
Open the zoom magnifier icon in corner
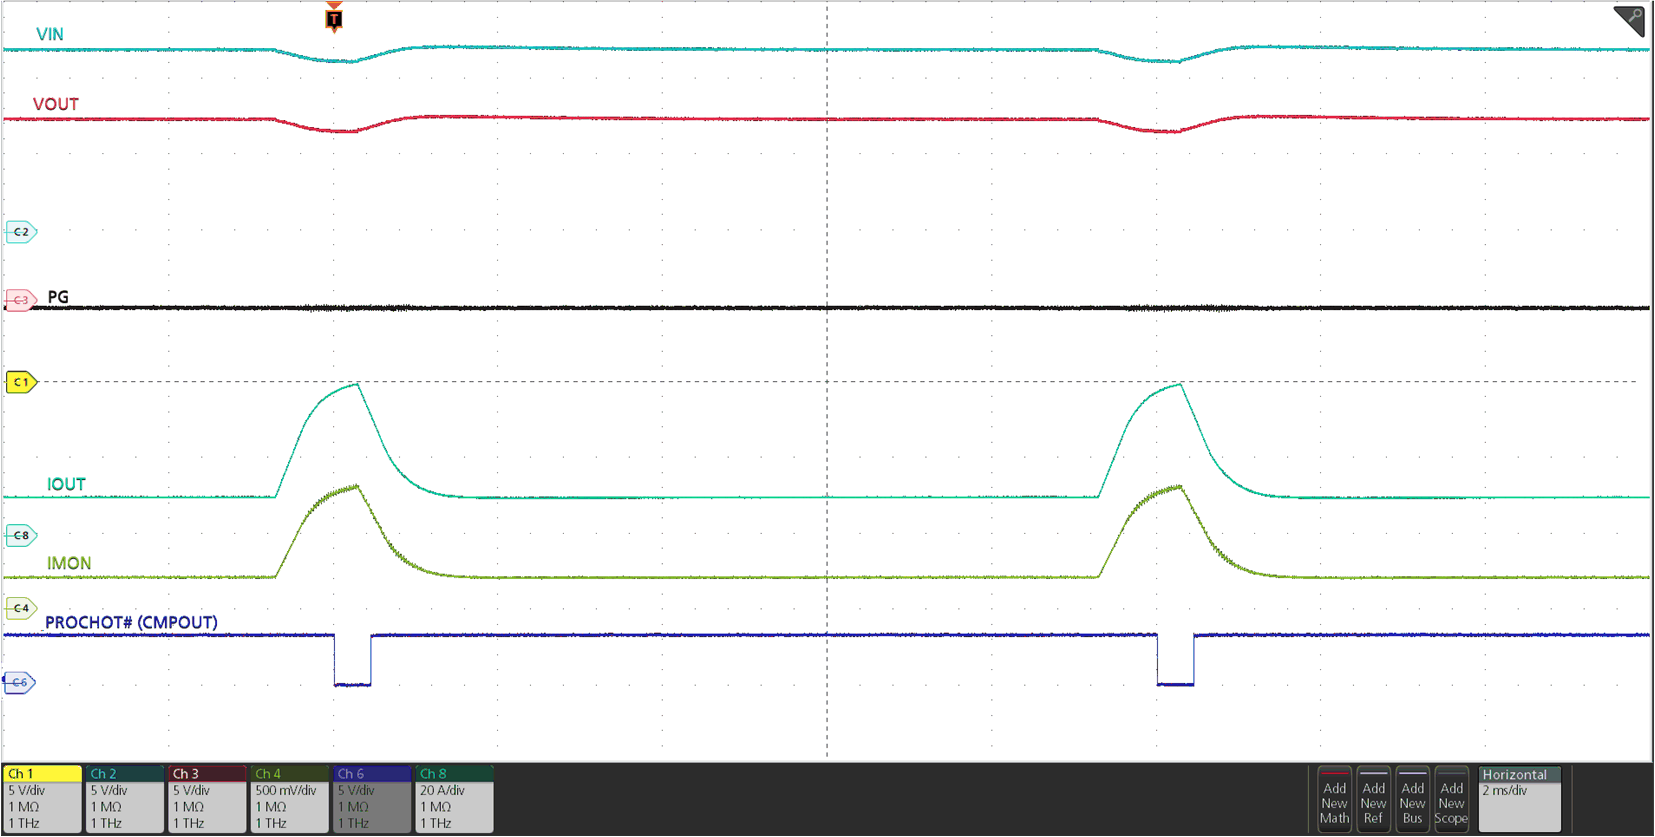(1629, 20)
